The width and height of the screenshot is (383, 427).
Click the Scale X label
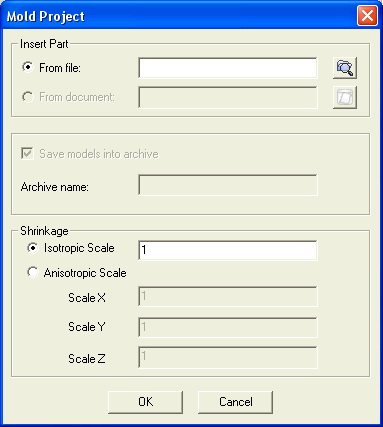click(x=87, y=298)
